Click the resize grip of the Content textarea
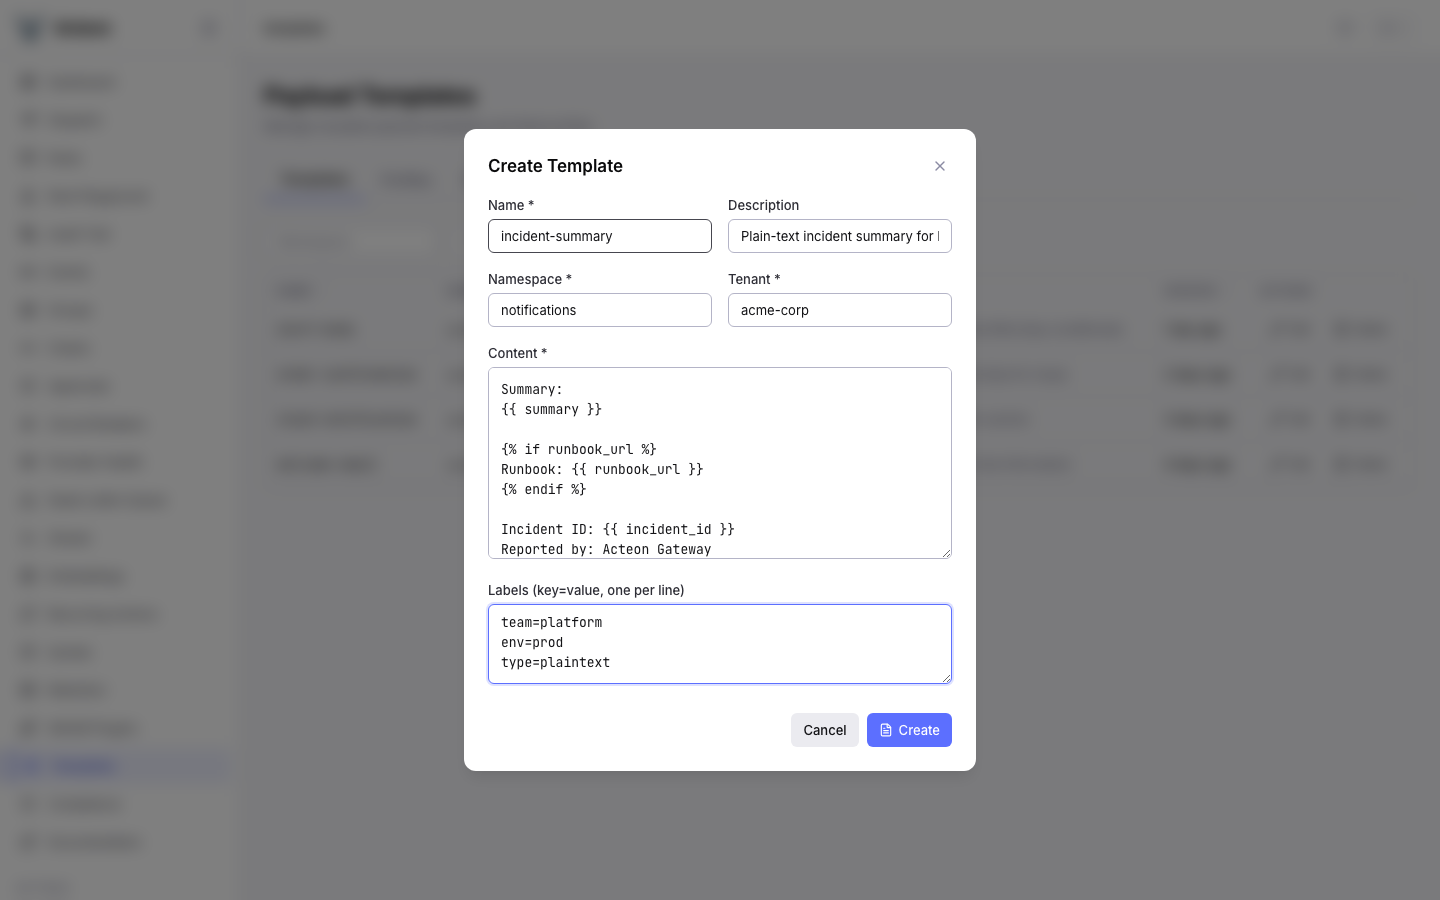This screenshot has height=900, width=1440. tap(946, 553)
